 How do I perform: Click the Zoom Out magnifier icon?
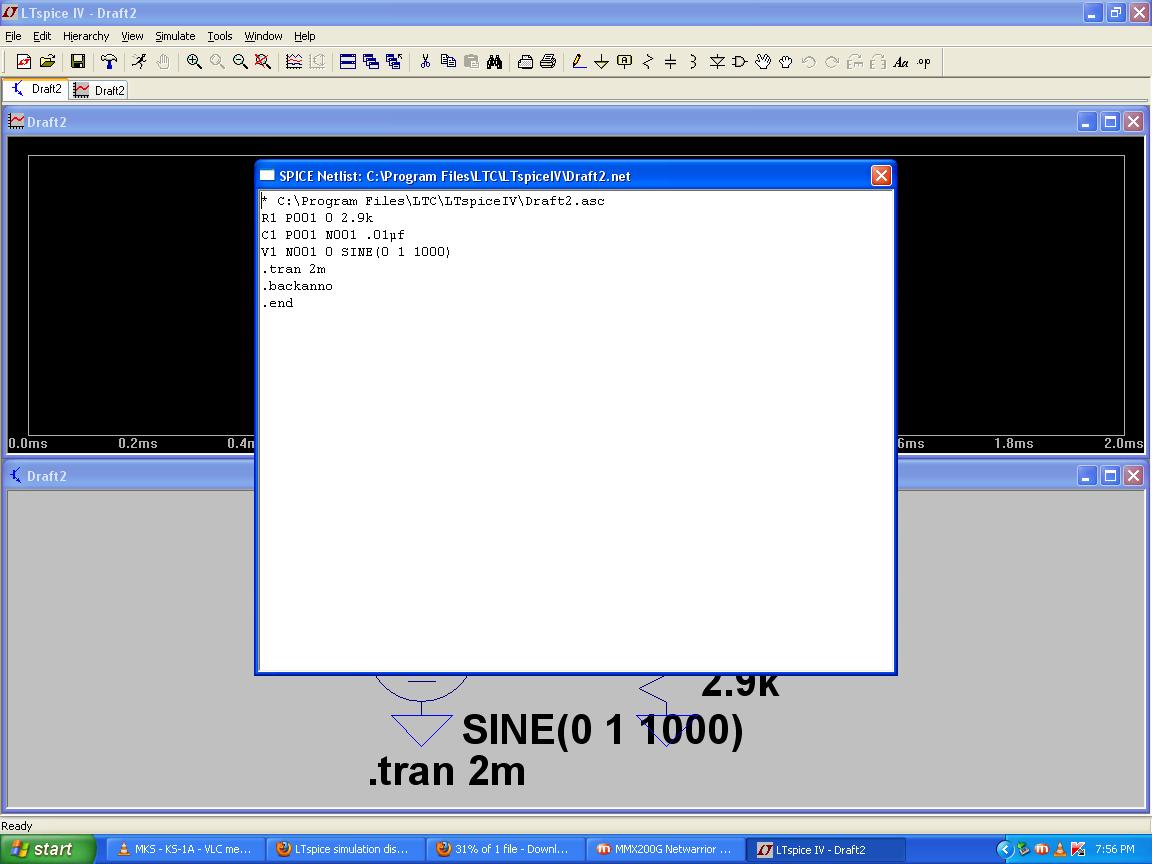tap(240, 62)
